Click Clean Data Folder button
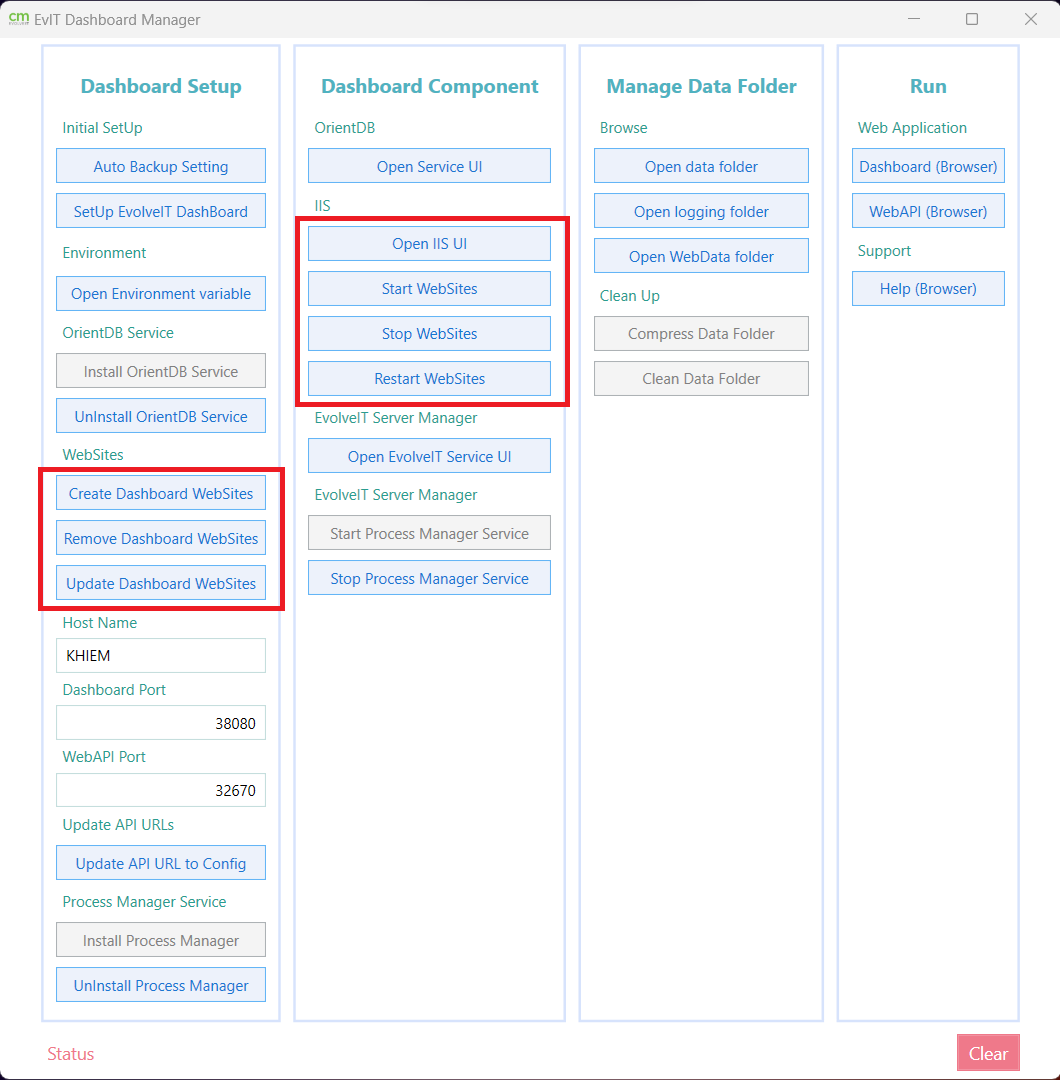1060x1080 pixels. 701,378
